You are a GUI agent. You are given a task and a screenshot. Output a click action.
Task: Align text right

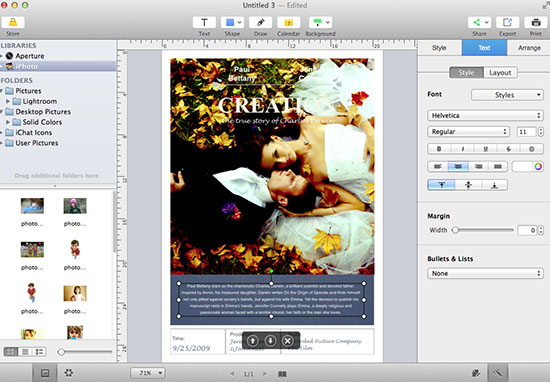[x=478, y=166]
